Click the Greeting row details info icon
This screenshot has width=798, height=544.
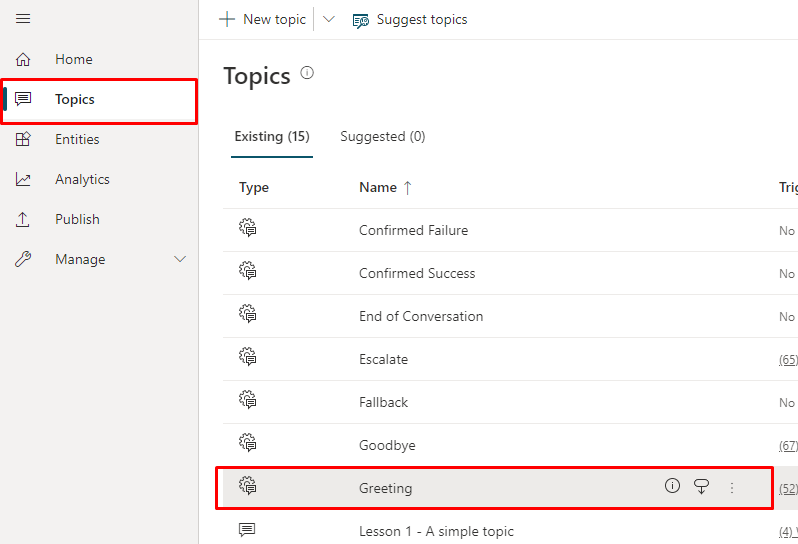[672, 486]
